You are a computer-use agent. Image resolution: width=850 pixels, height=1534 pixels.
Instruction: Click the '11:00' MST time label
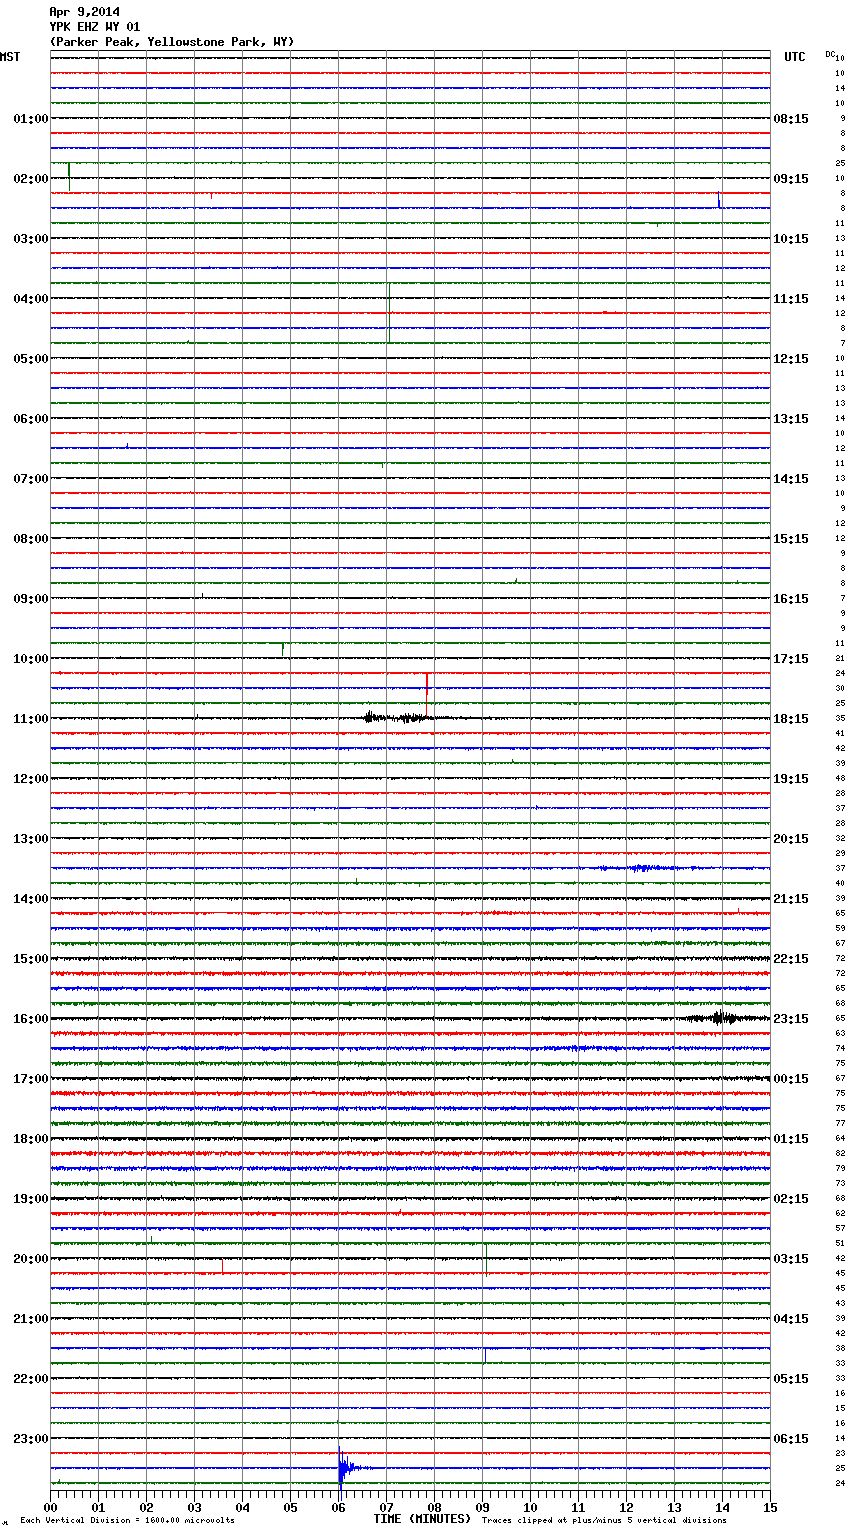click(31, 719)
